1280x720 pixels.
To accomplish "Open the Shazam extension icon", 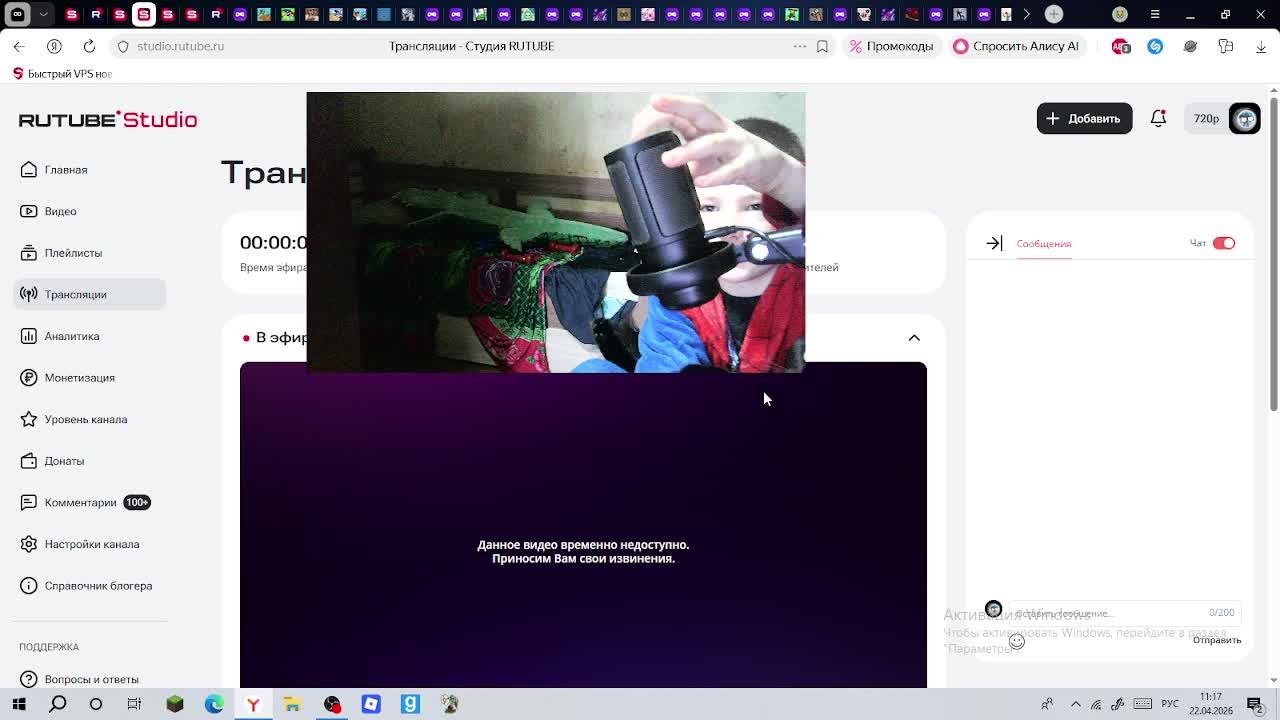I will click(x=1155, y=46).
